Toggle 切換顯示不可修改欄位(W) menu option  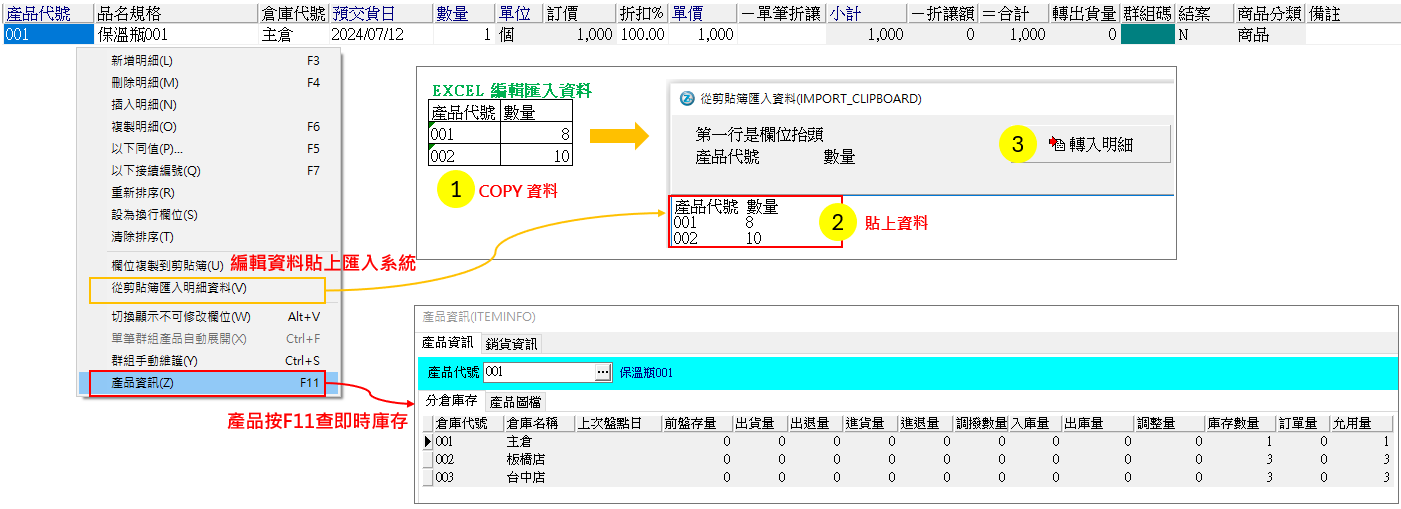(180, 317)
